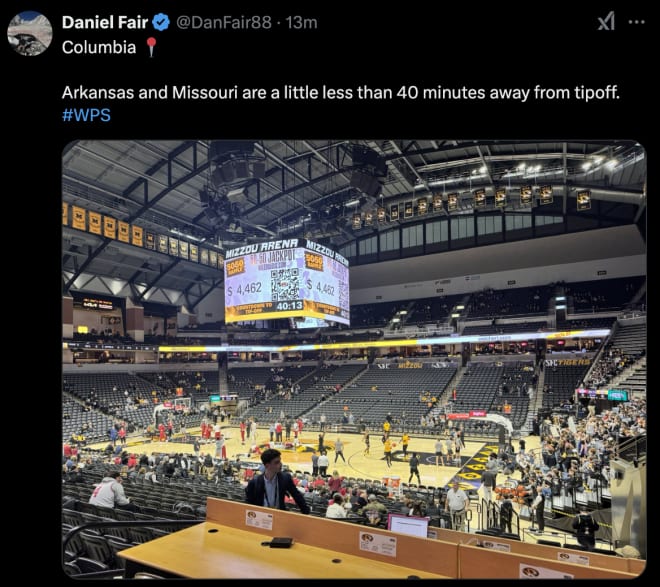This screenshot has width=660, height=587.
Task: Open Daniel Fair's profile avatar
Action: [30, 33]
